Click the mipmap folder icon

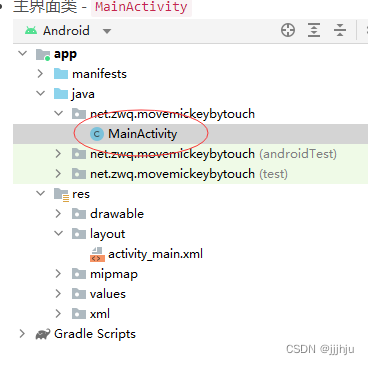click(x=79, y=274)
